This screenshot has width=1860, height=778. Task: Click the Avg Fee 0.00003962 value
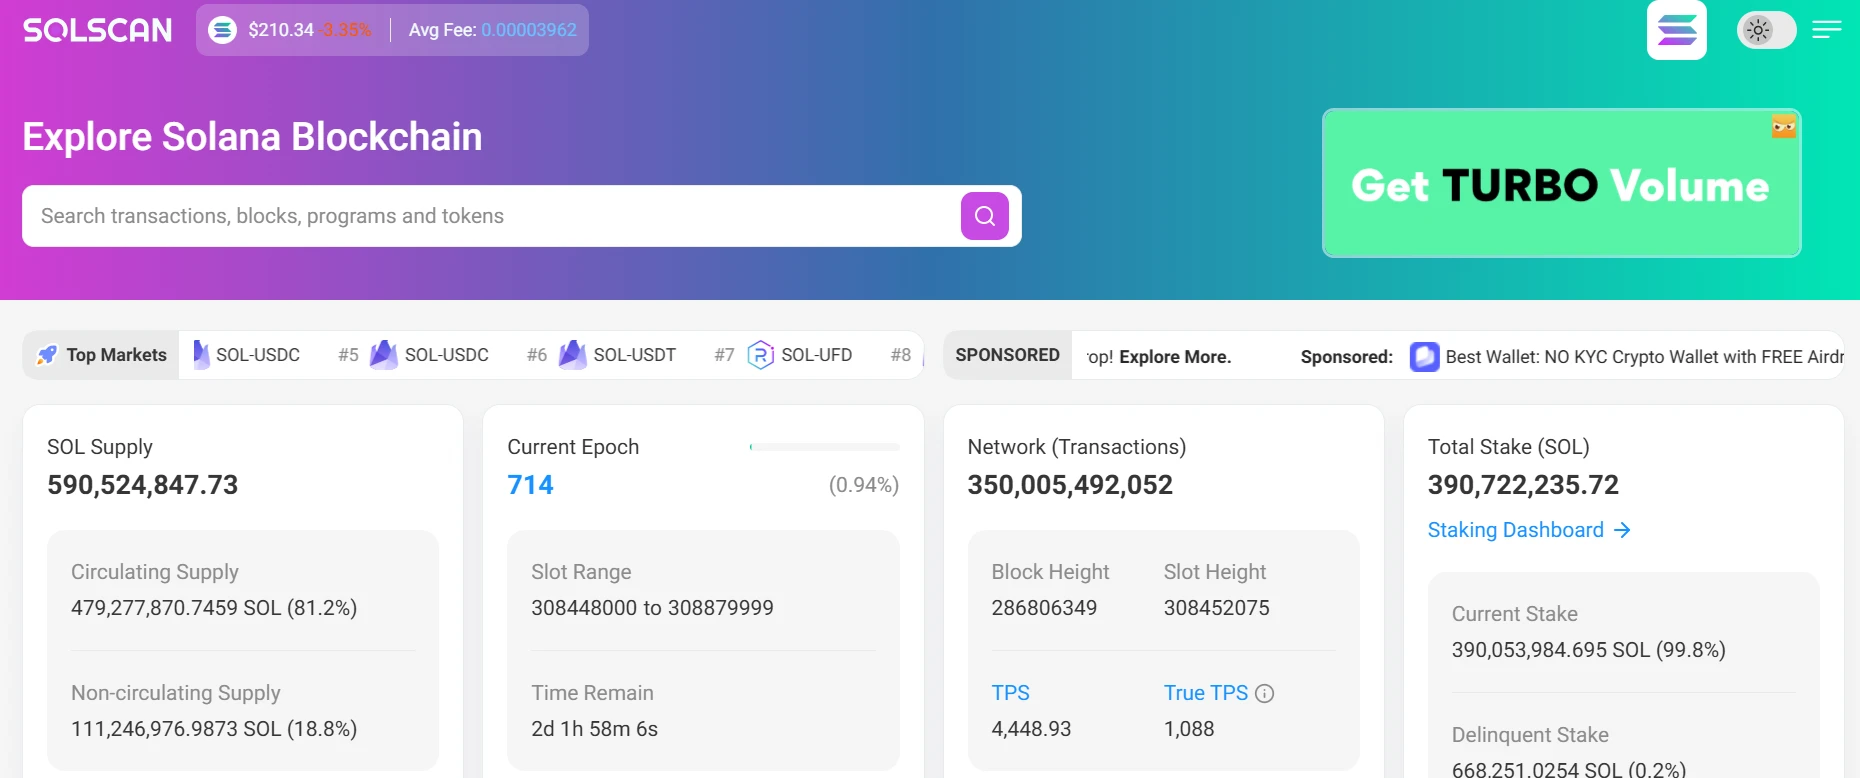529,30
